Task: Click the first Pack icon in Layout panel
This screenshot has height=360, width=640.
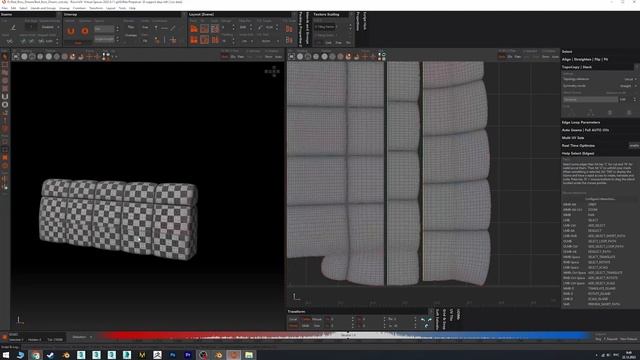Action: (x=194, y=29)
